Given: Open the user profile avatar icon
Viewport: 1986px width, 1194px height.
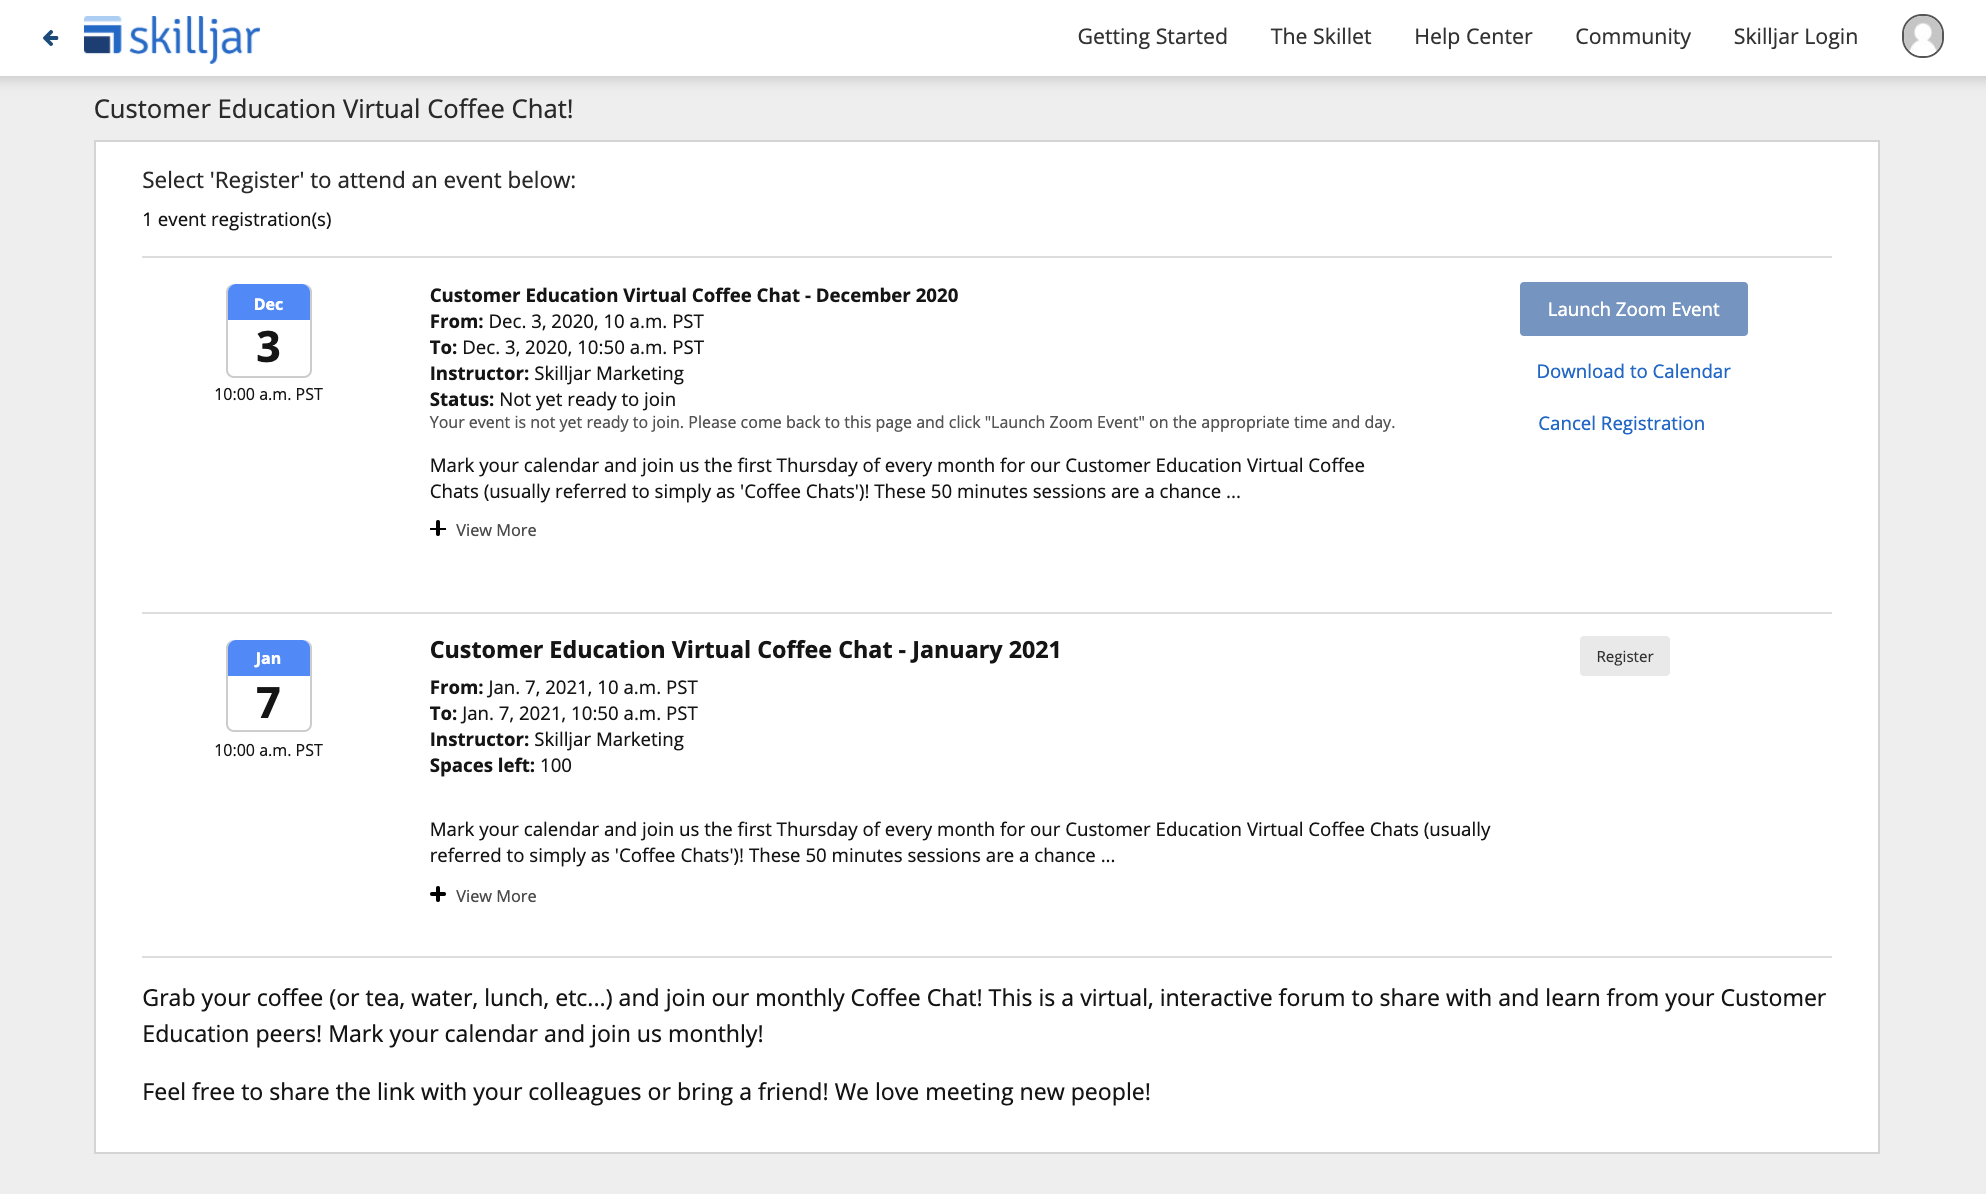Looking at the screenshot, I should coord(1922,37).
